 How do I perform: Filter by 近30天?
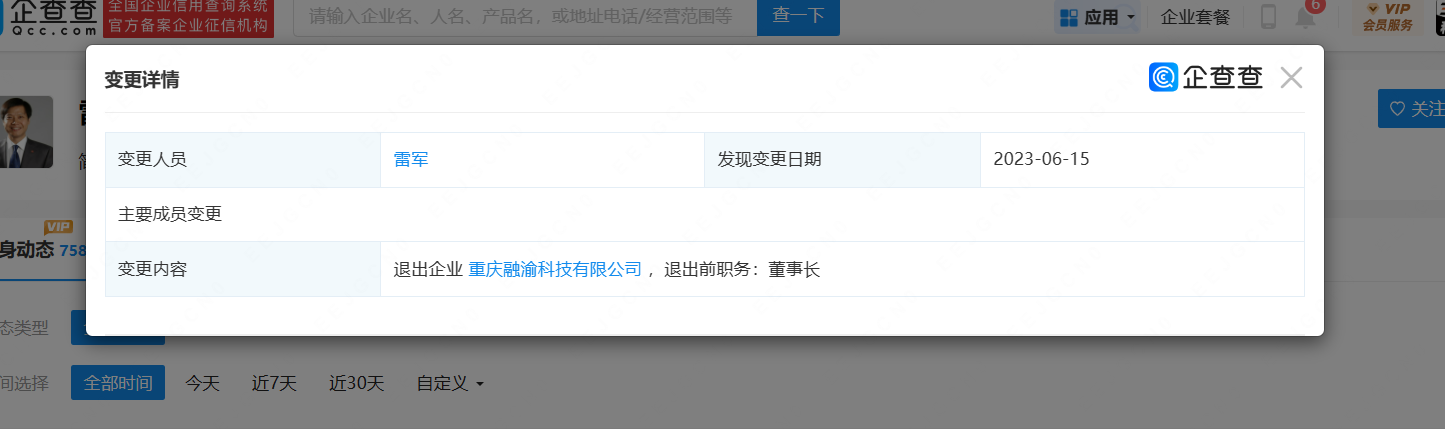[356, 383]
